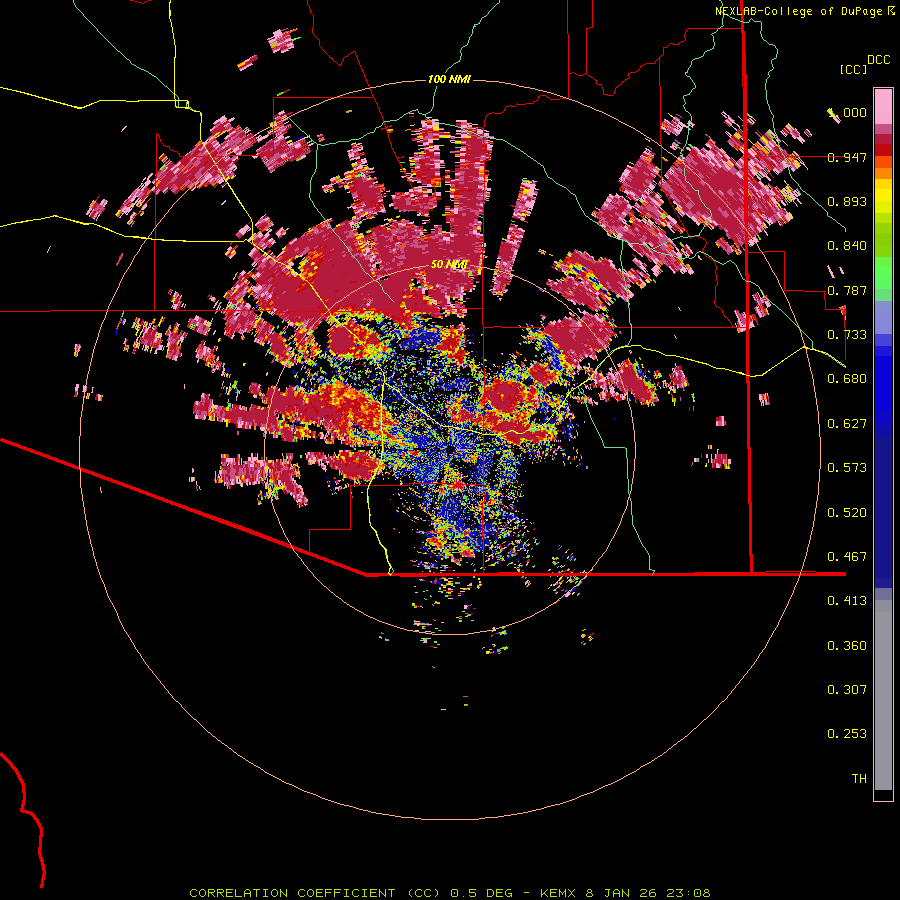The image size is (900, 900).
Task: Click the 0.520 scale value
Action: point(847,513)
